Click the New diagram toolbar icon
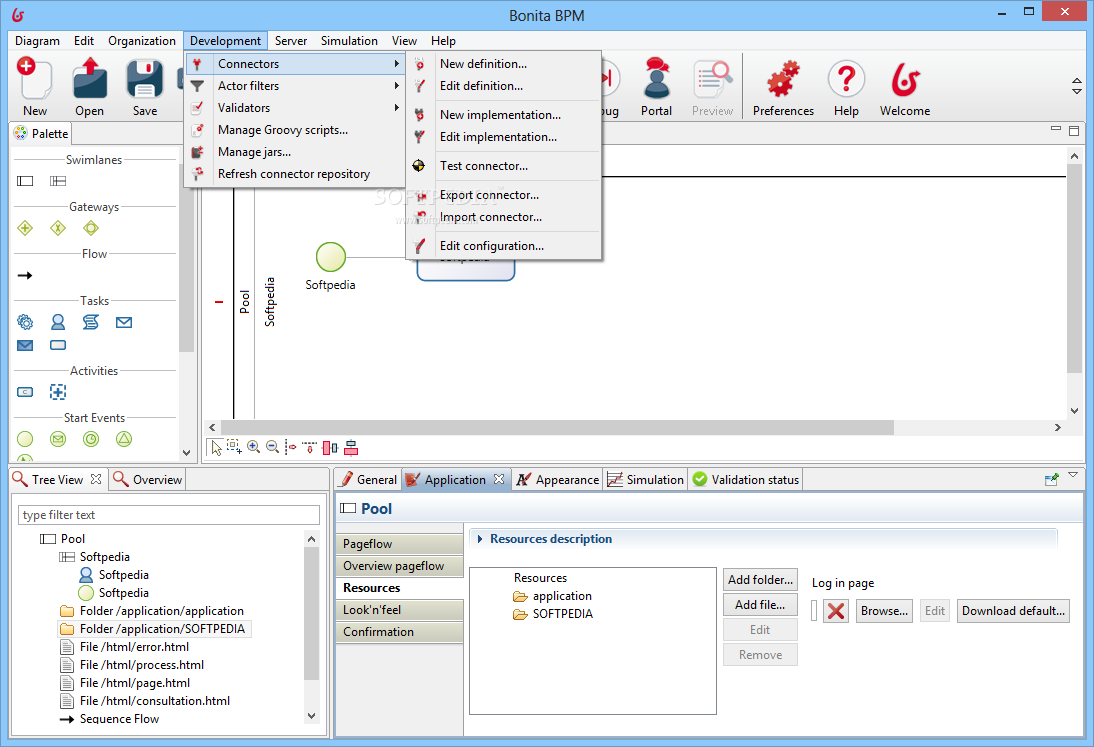 click(x=34, y=79)
